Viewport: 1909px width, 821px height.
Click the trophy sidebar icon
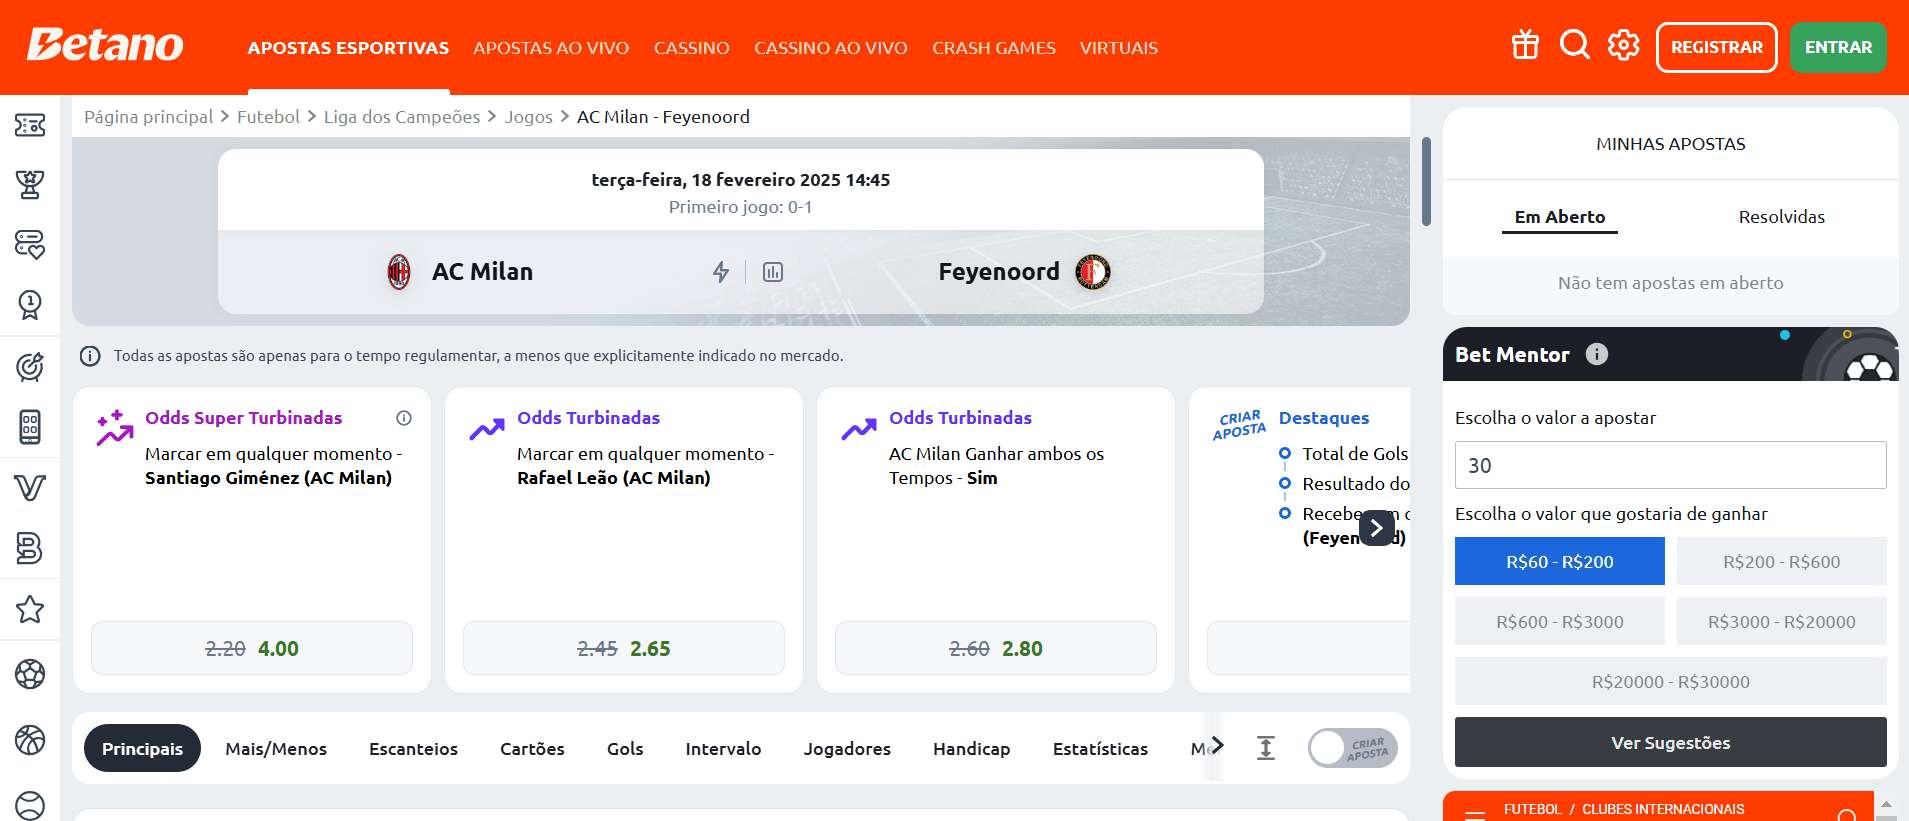point(30,184)
